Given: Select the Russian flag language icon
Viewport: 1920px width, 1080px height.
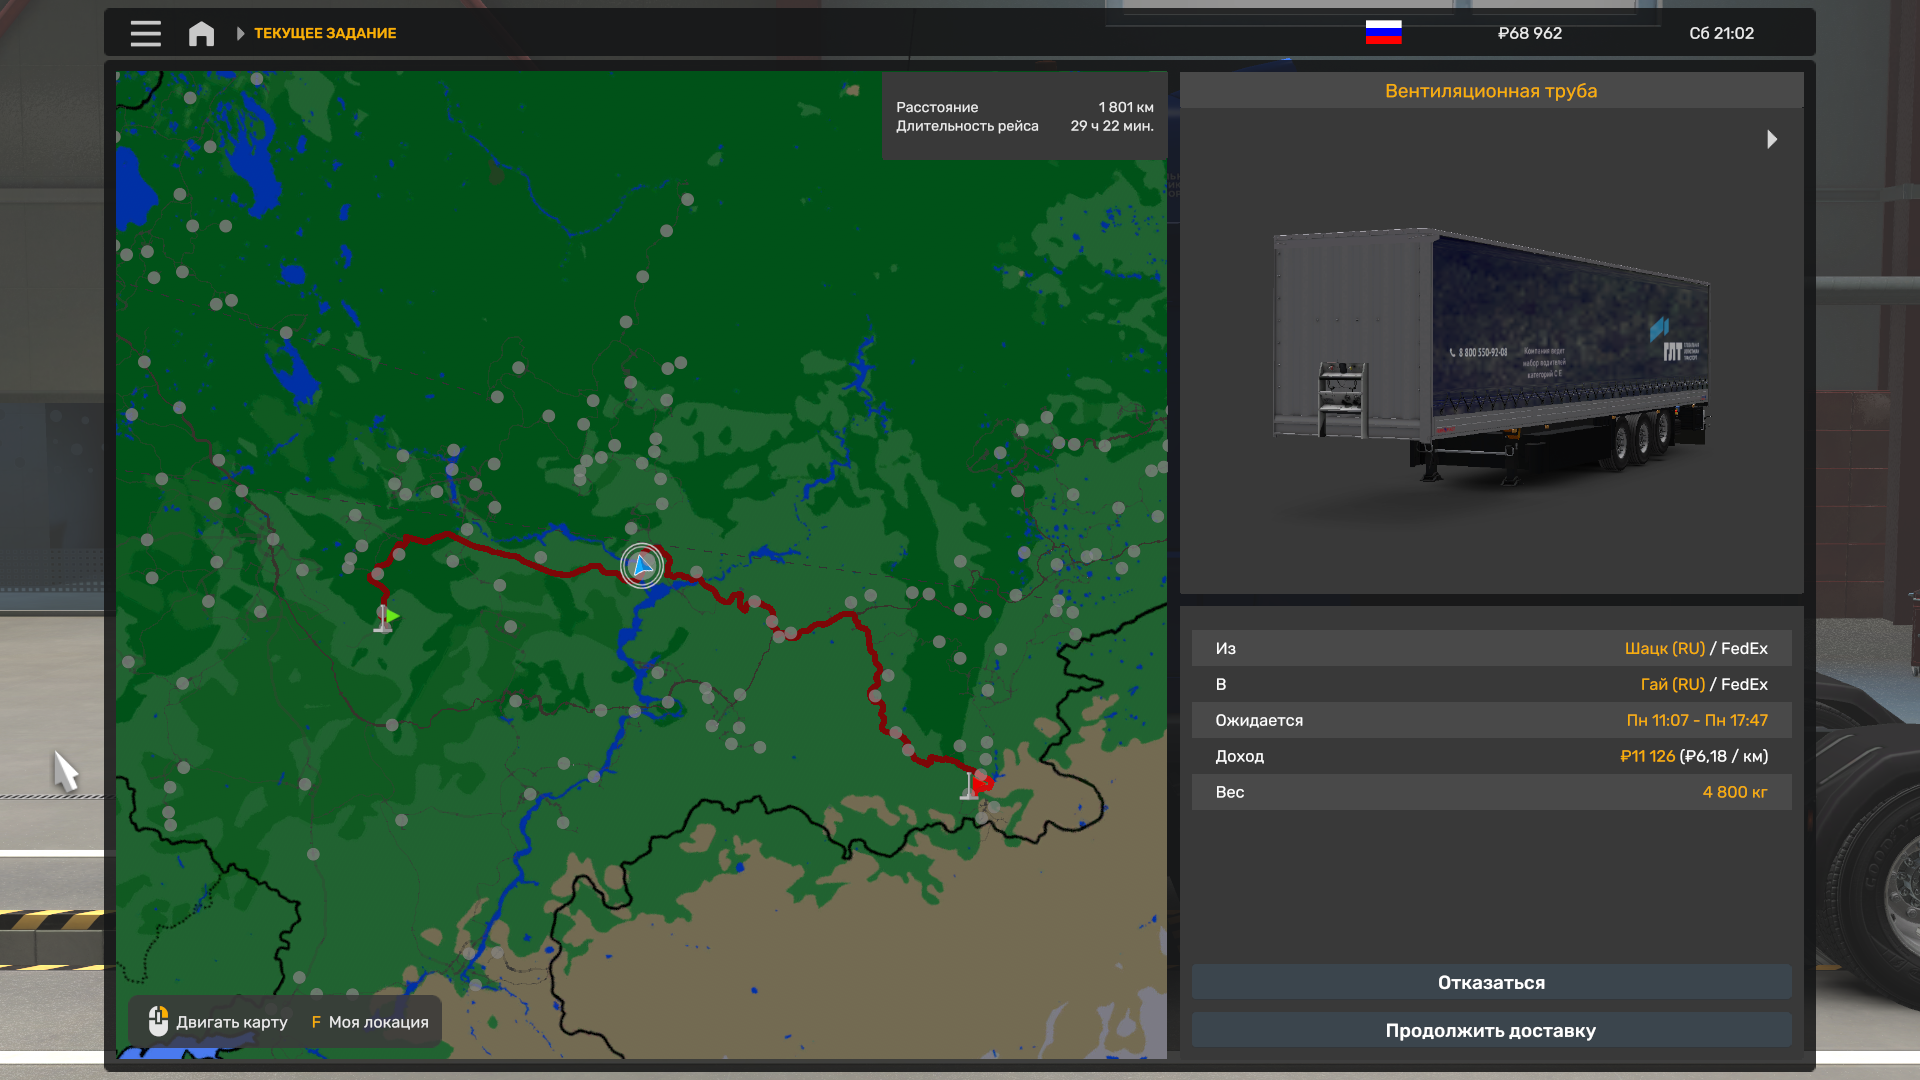Looking at the screenshot, I should click(x=1383, y=33).
